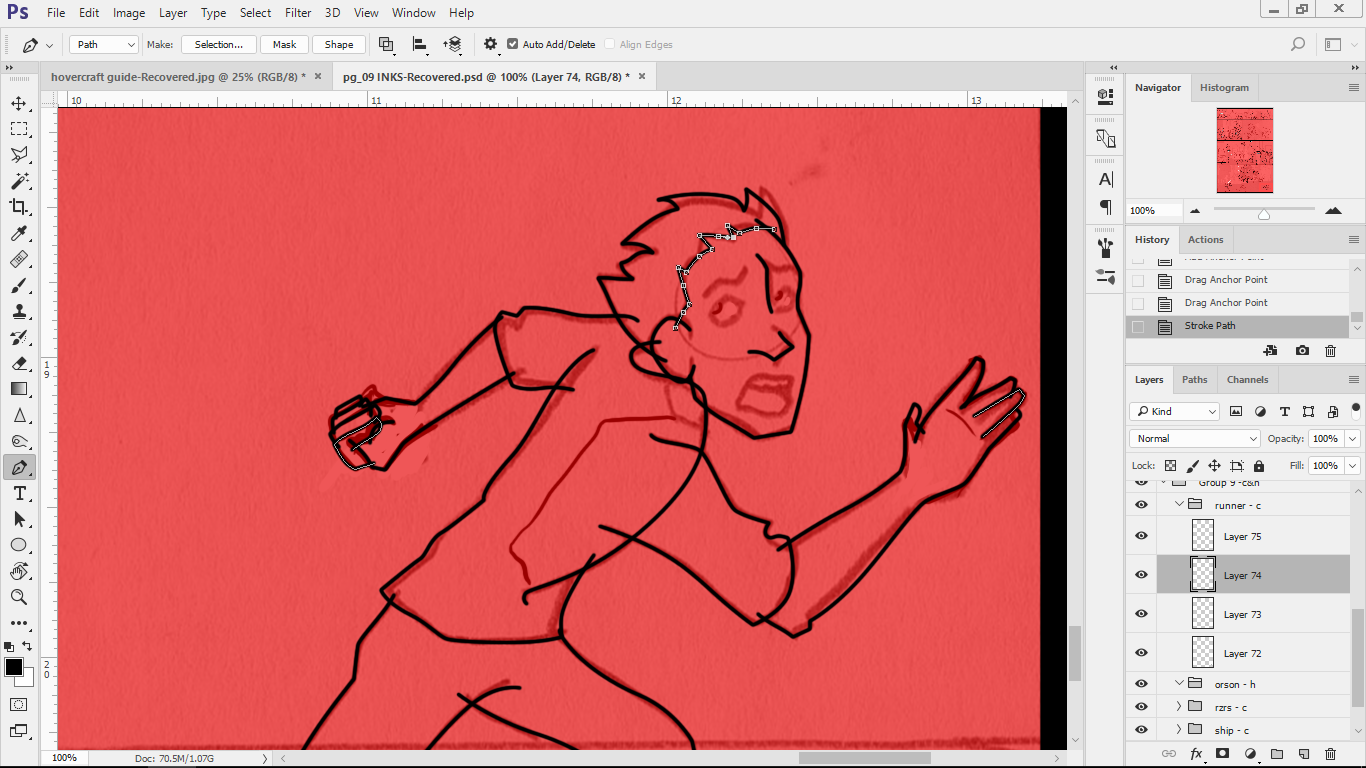Click the Selection... button
This screenshot has width=1366, height=768.
pos(219,44)
